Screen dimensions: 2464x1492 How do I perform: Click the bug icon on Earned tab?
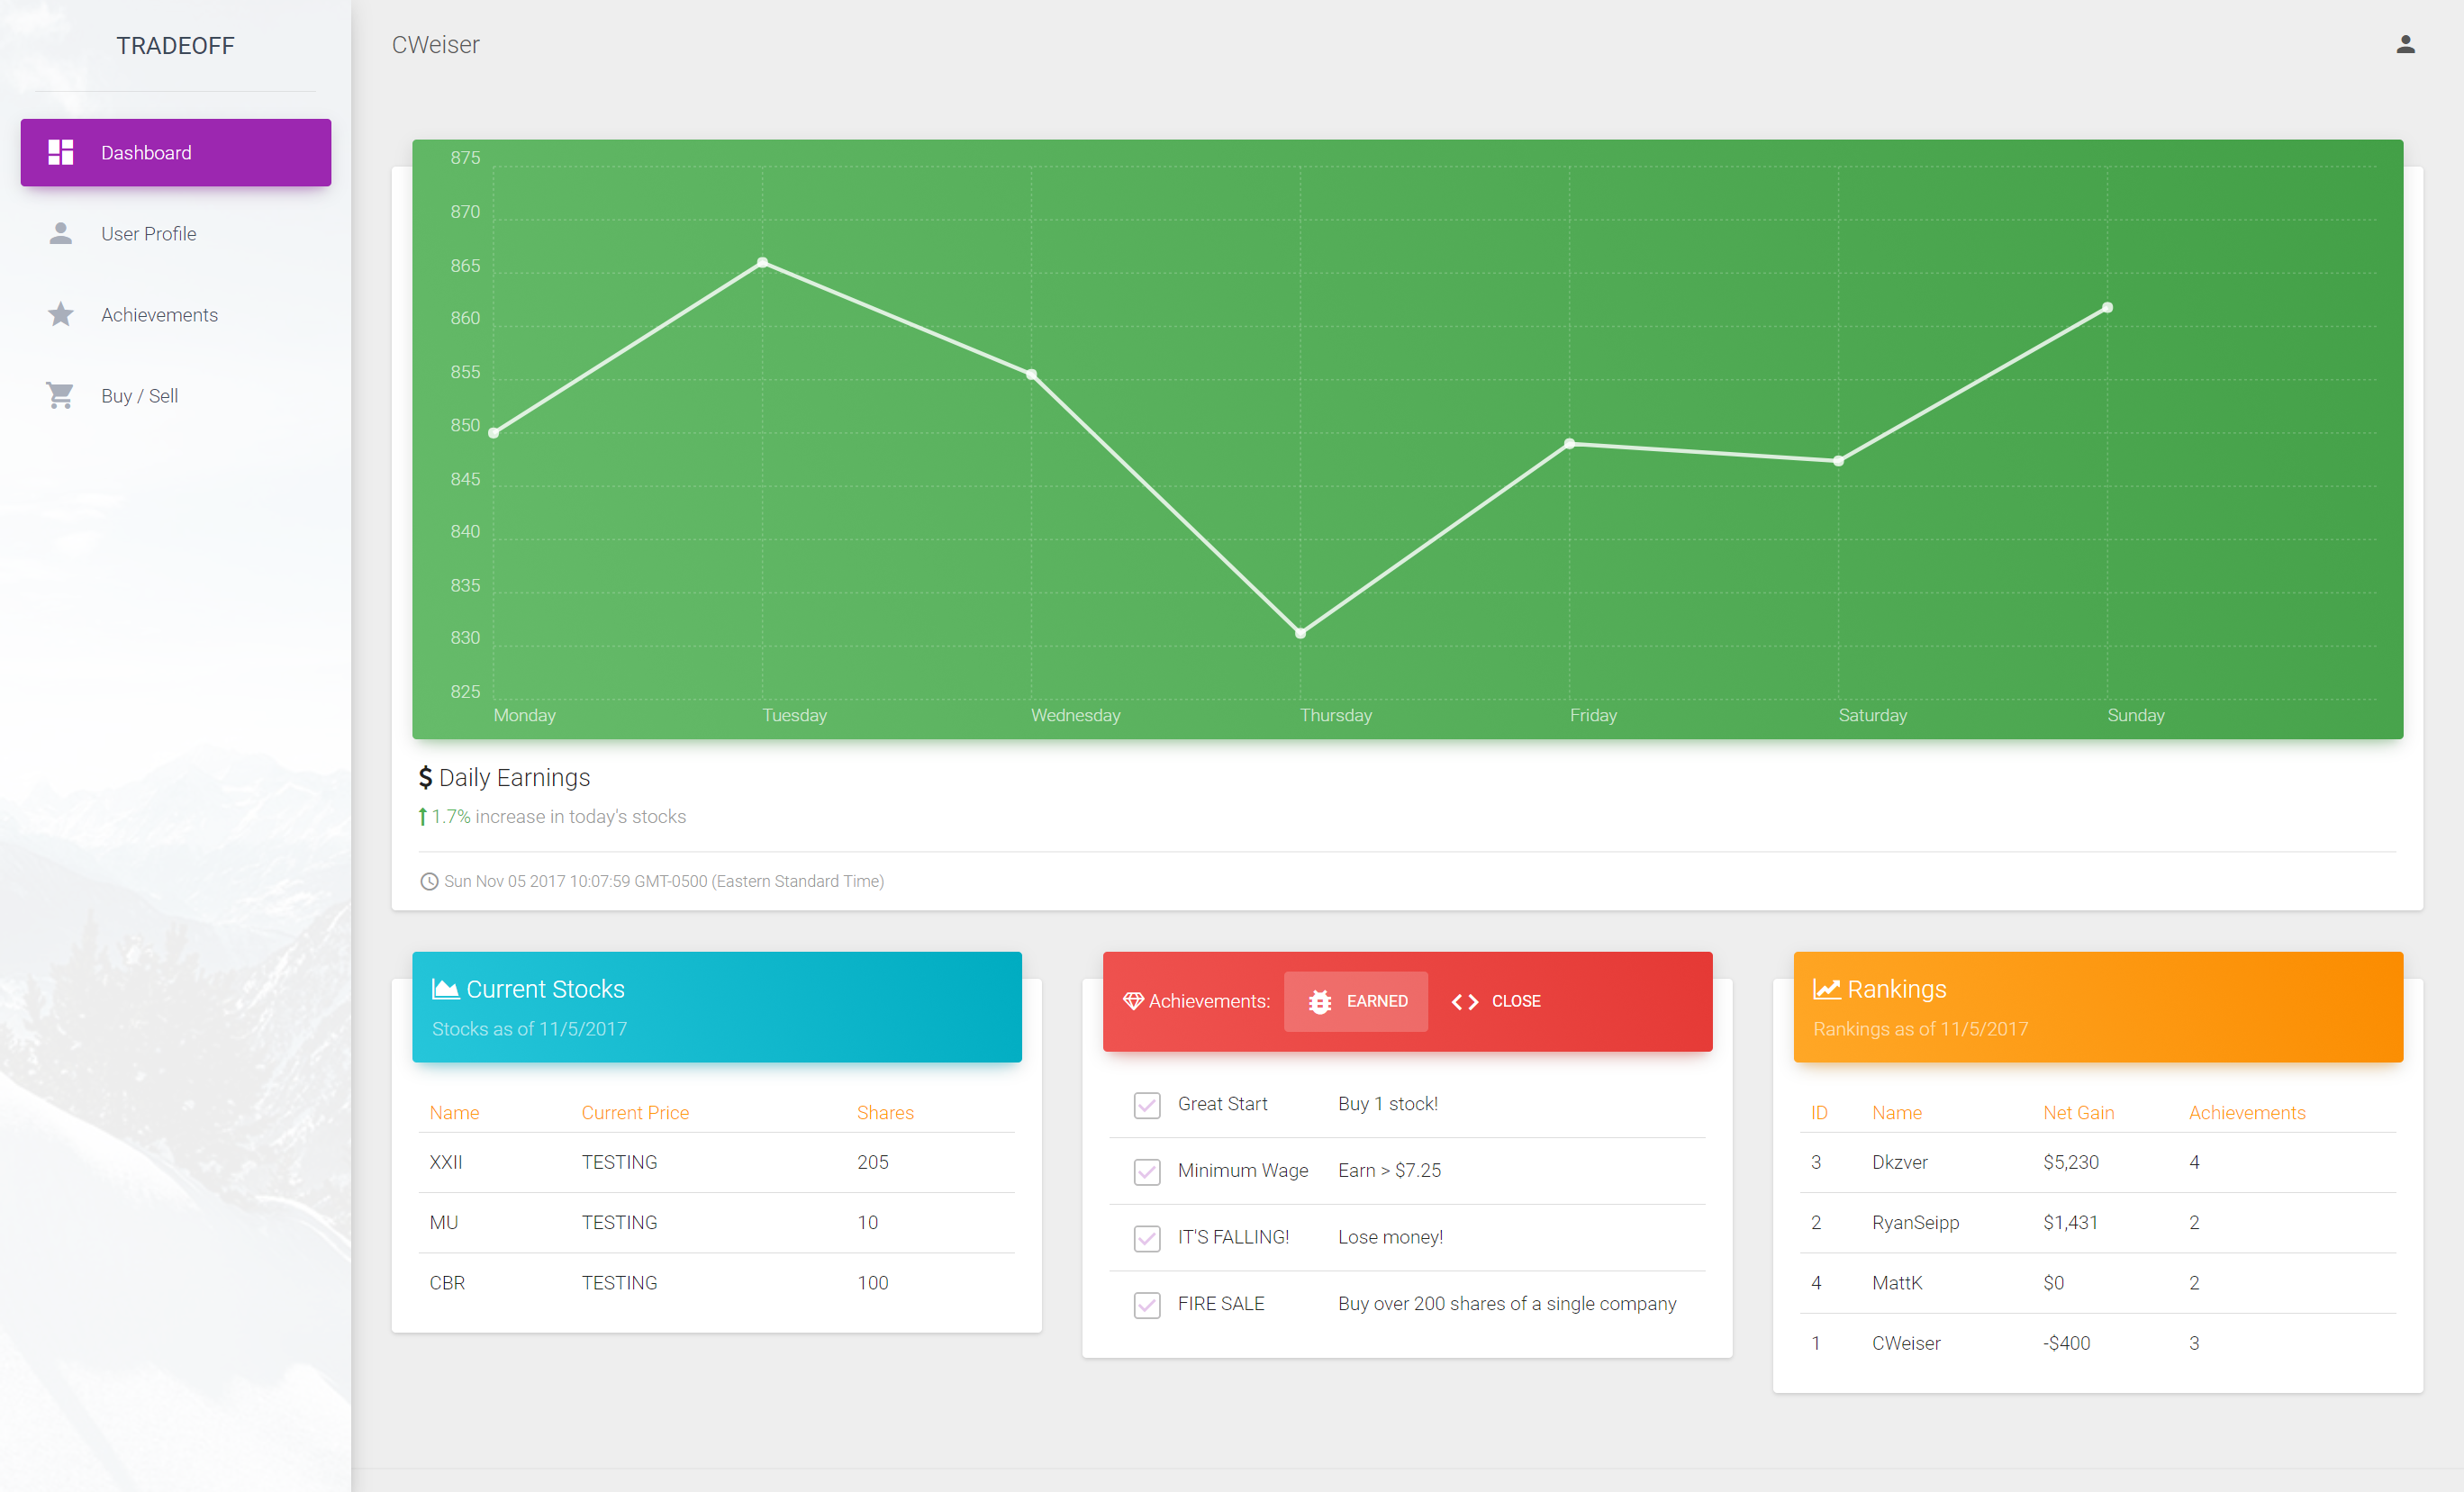tap(1319, 1001)
